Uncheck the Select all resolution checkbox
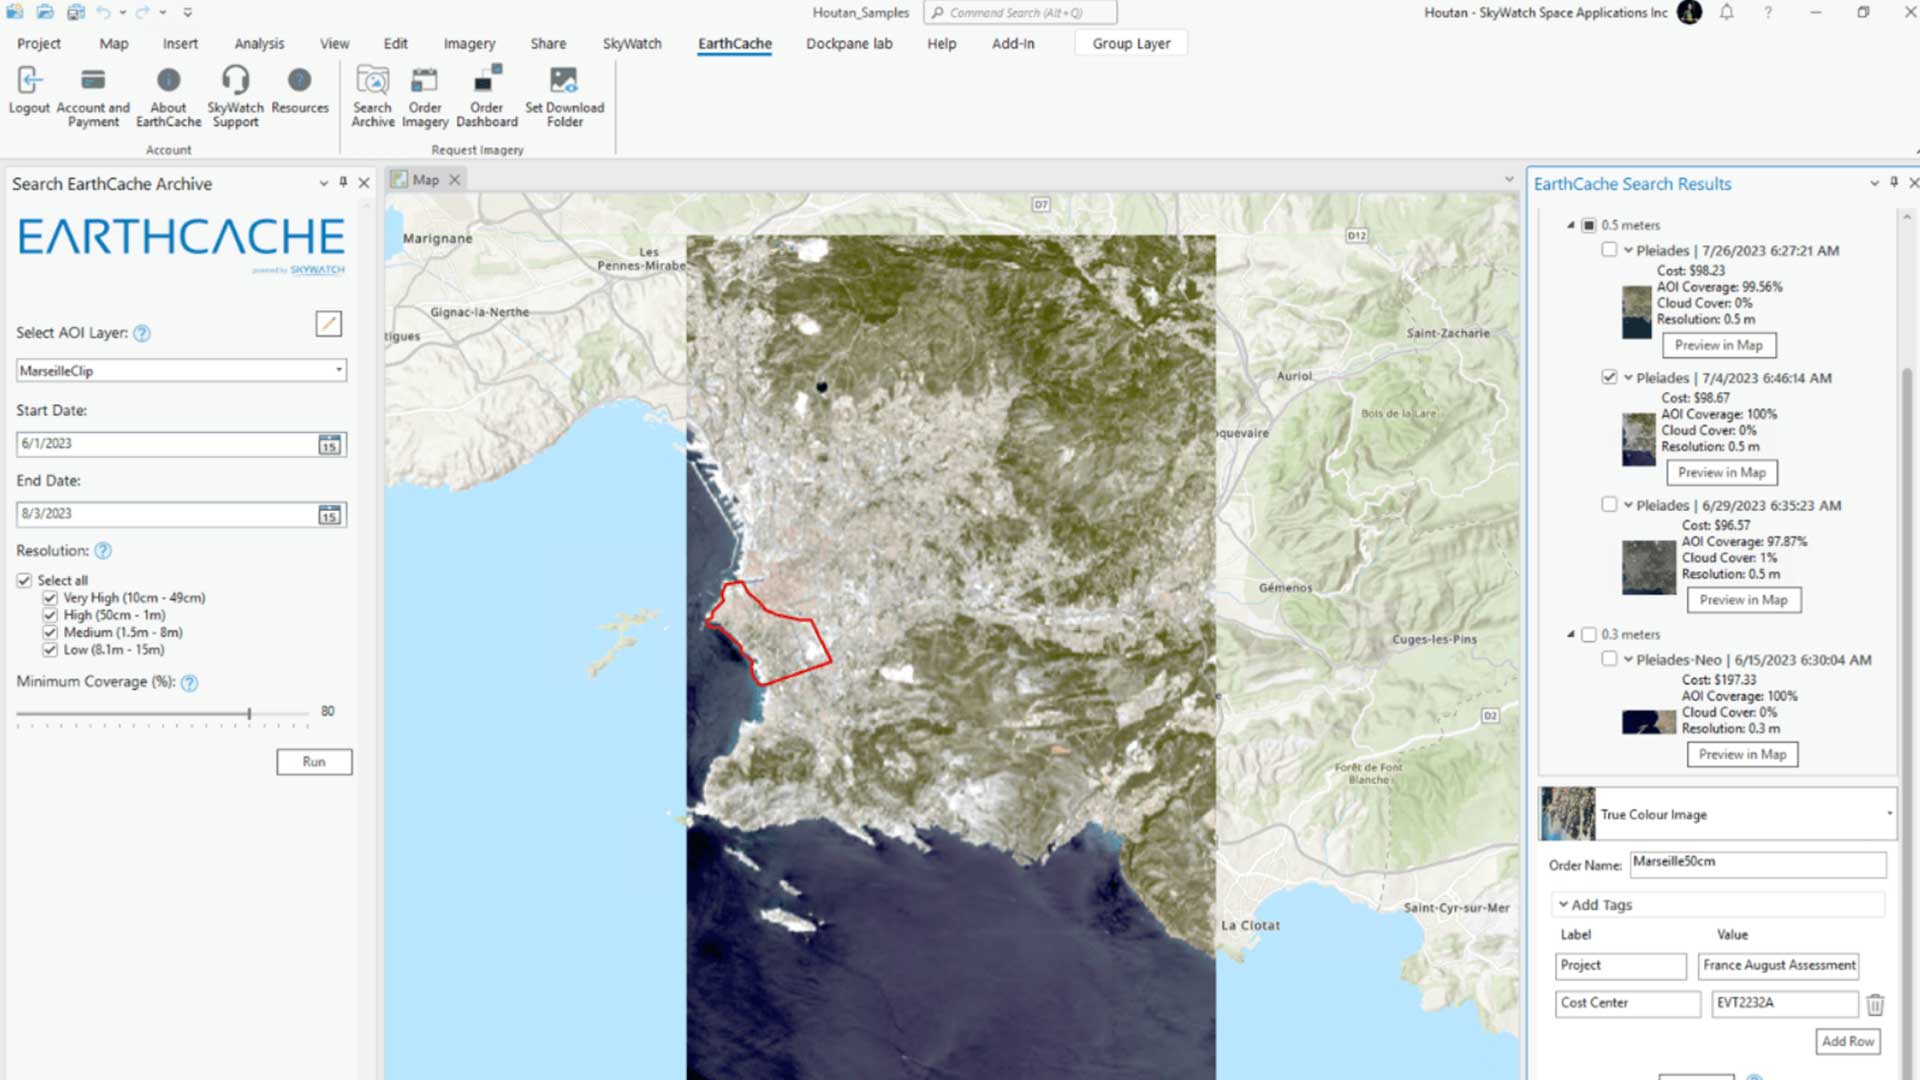This screenshot has height=1080, width=1920. 25,581
